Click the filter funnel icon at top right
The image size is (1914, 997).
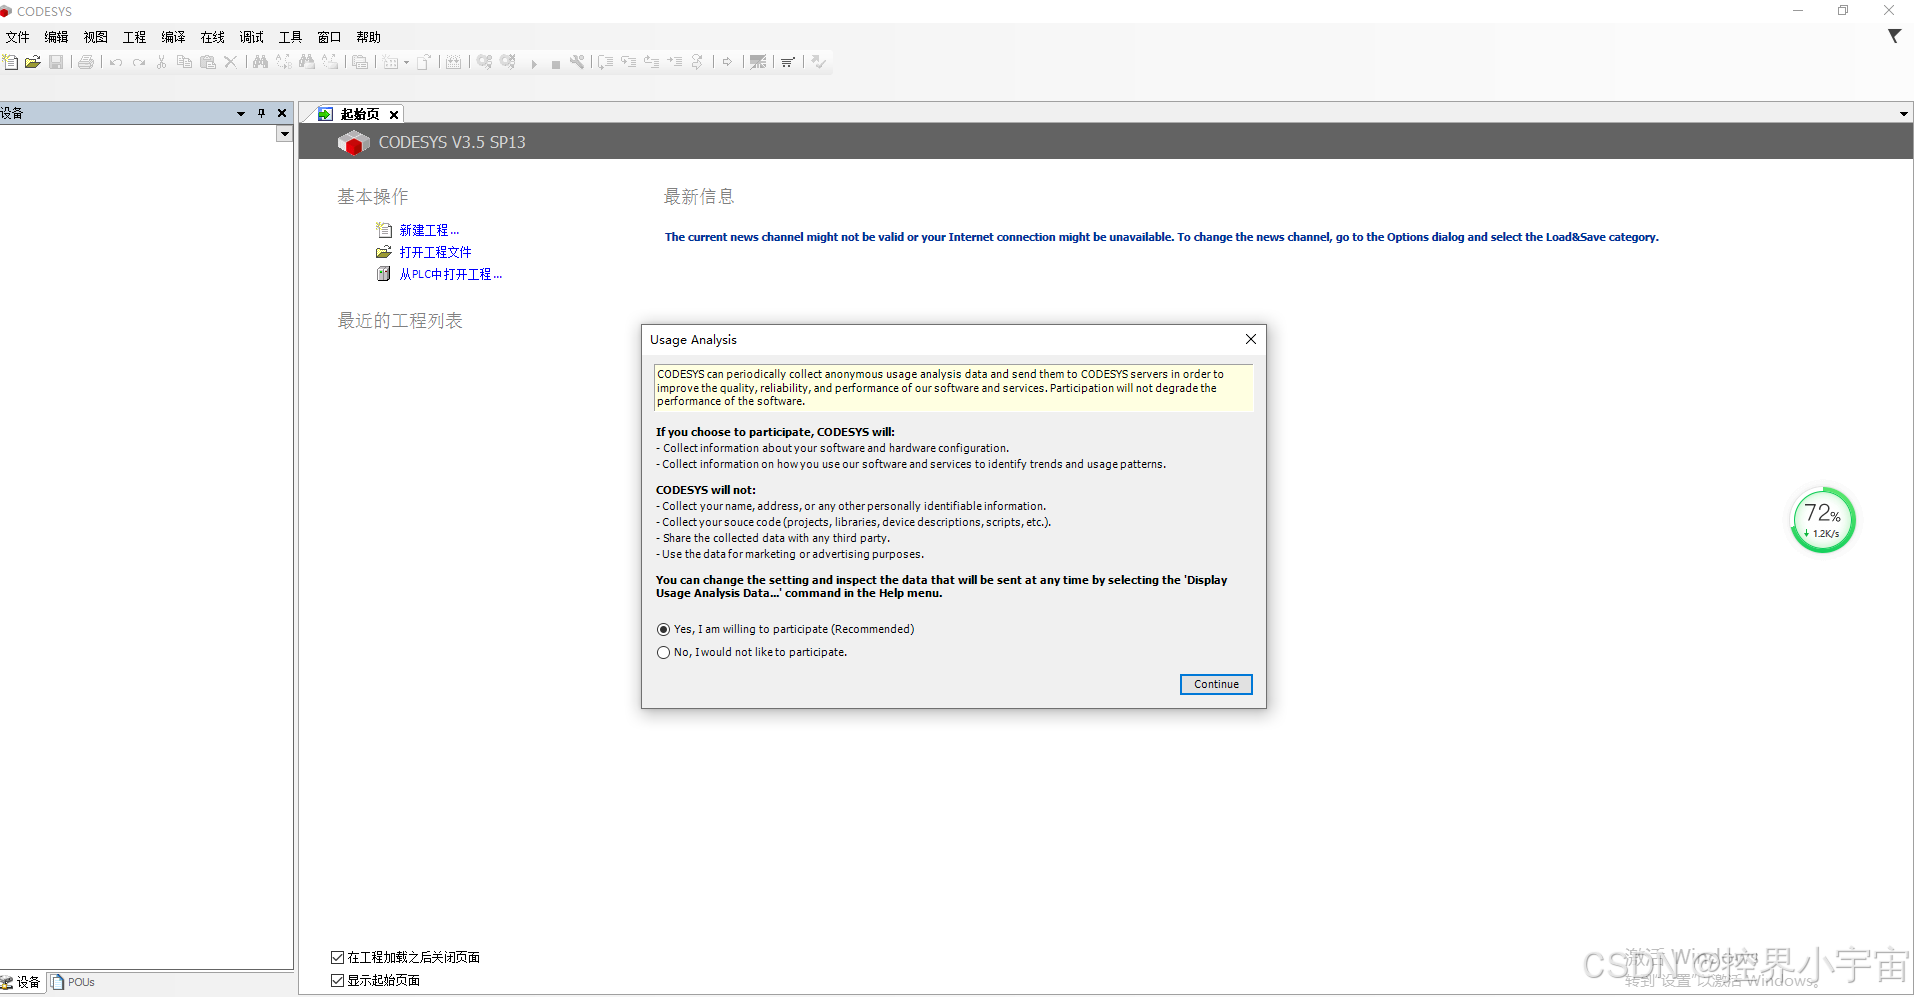[1894, 36]
